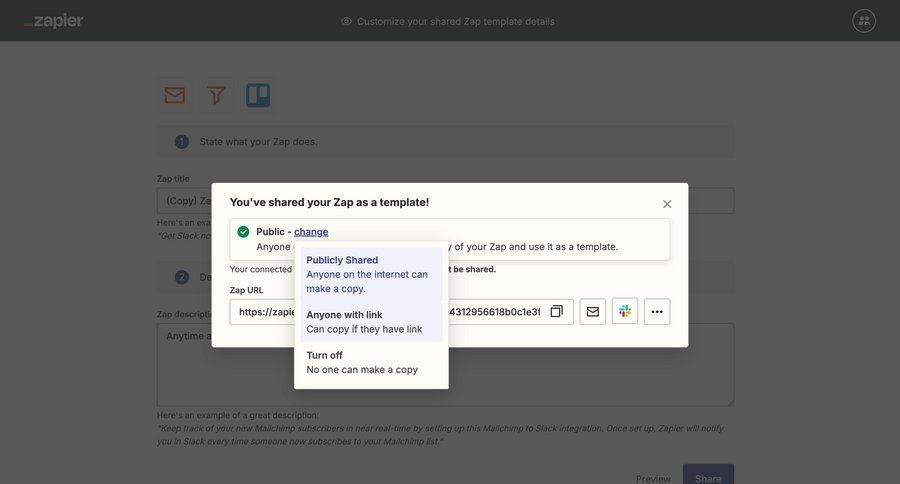Close the shared template dialog
This screenshot has height=484, width=900.
click(x=667, y=204)
